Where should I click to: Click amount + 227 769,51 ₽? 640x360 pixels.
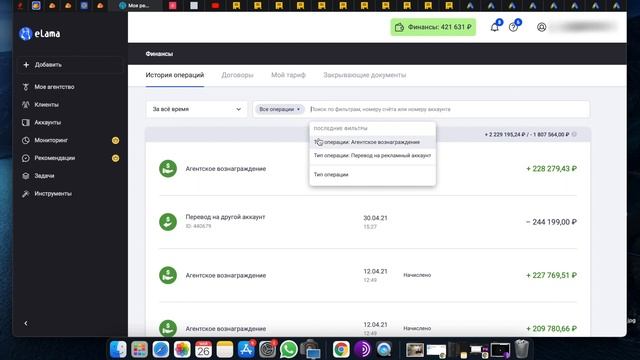[x=551, y=276]
